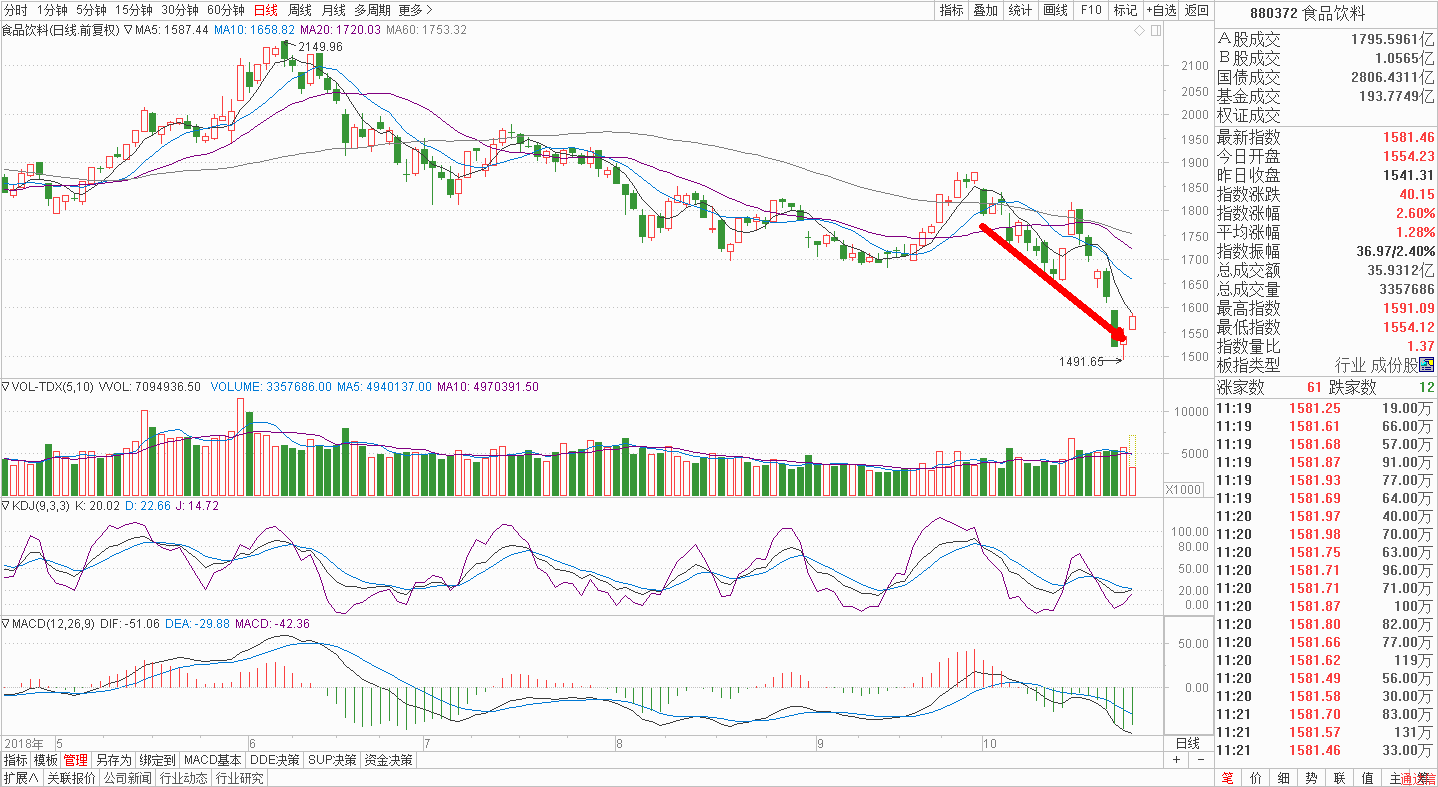Select the 细 detail tab
Image resolution: width=1438 pixels, height=787 pixels.
pyautogui.click(x=1284, y=778)
